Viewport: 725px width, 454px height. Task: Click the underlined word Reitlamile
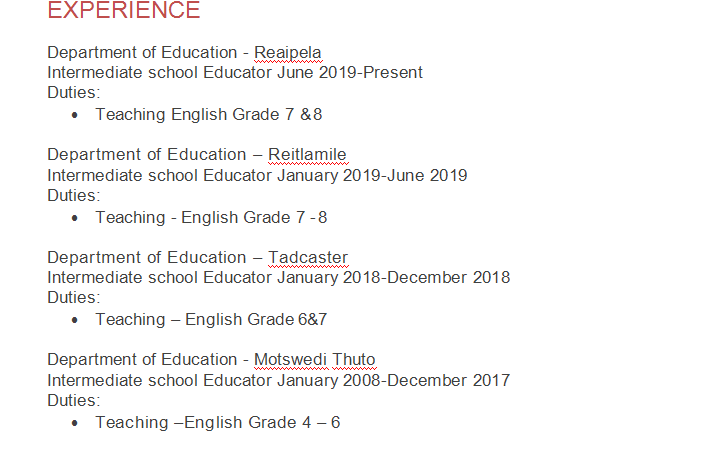tap(307, 154)
